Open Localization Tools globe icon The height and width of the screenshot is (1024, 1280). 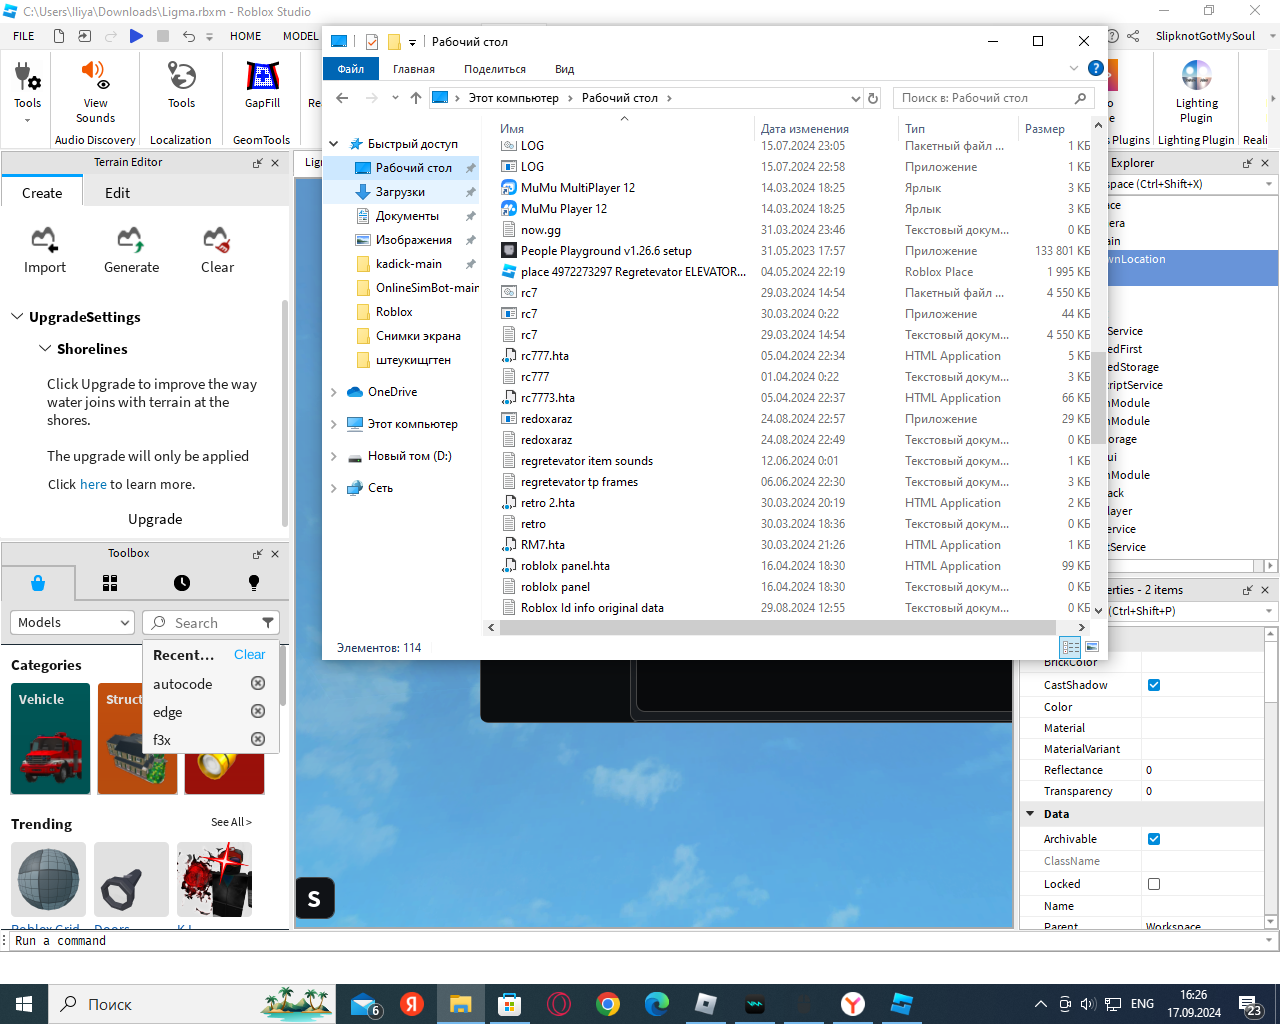click(181, 76)
